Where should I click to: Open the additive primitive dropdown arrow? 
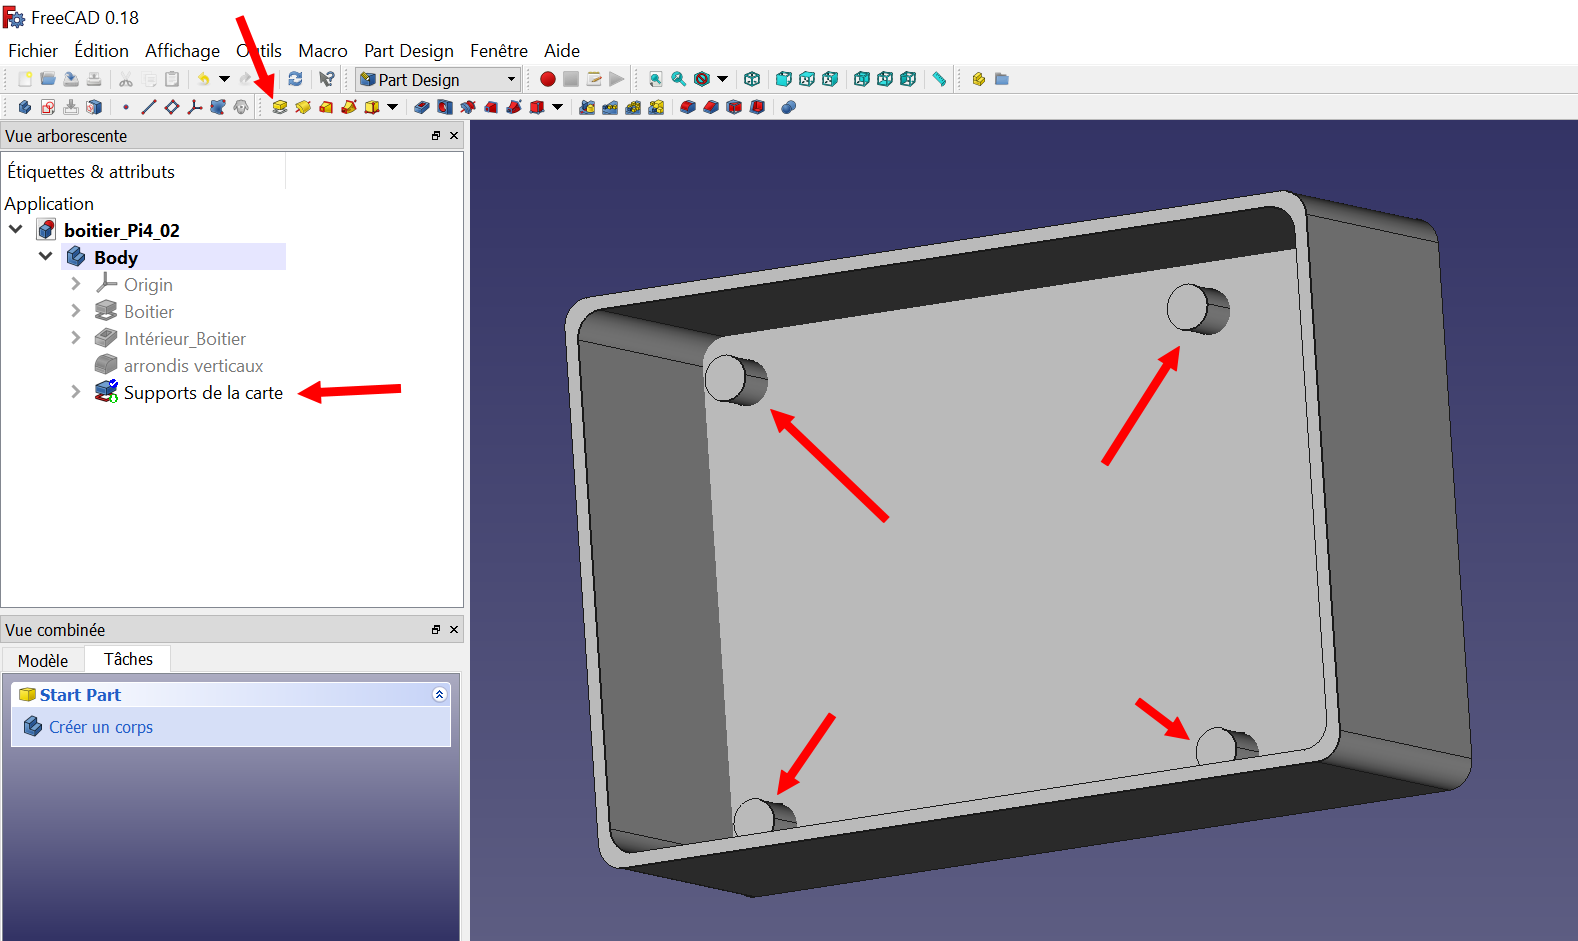point(392,107)
